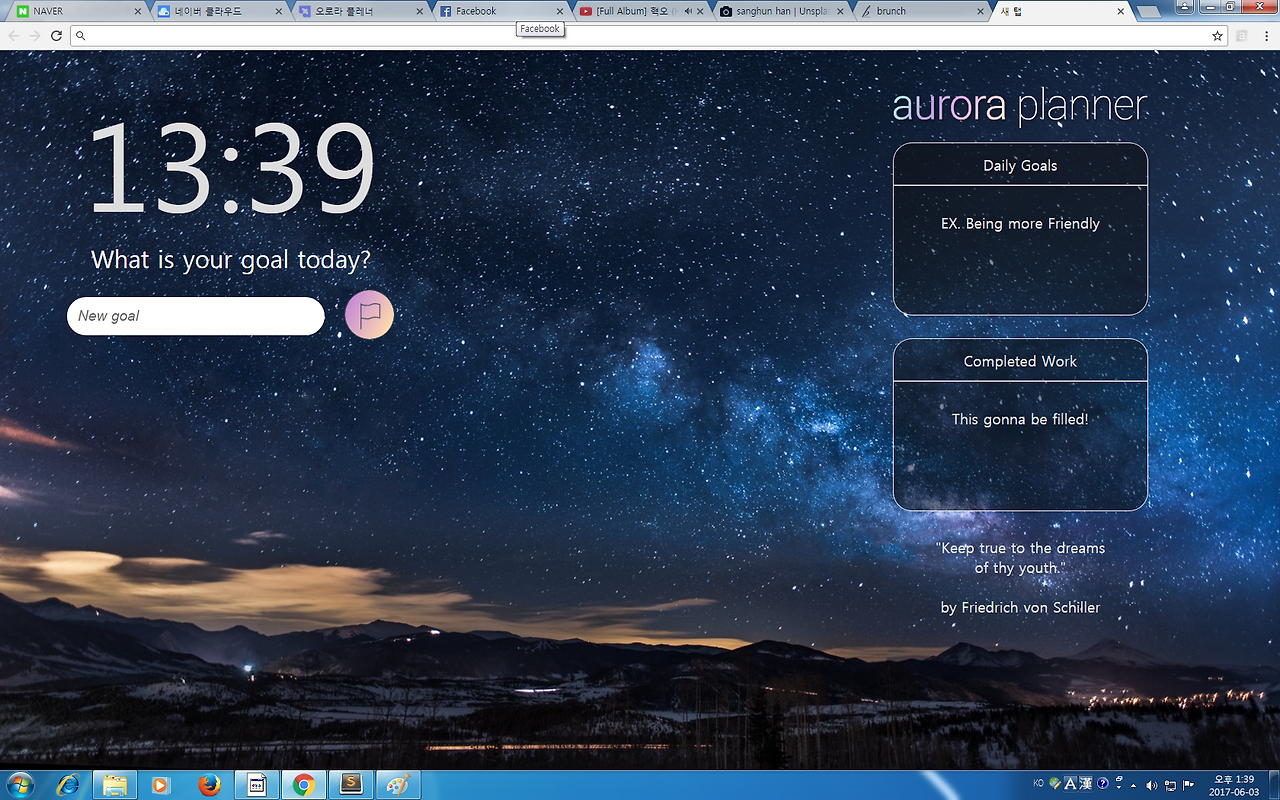
Task: Toggle the IME 'A' input mode button
Action: point(1070,784)
